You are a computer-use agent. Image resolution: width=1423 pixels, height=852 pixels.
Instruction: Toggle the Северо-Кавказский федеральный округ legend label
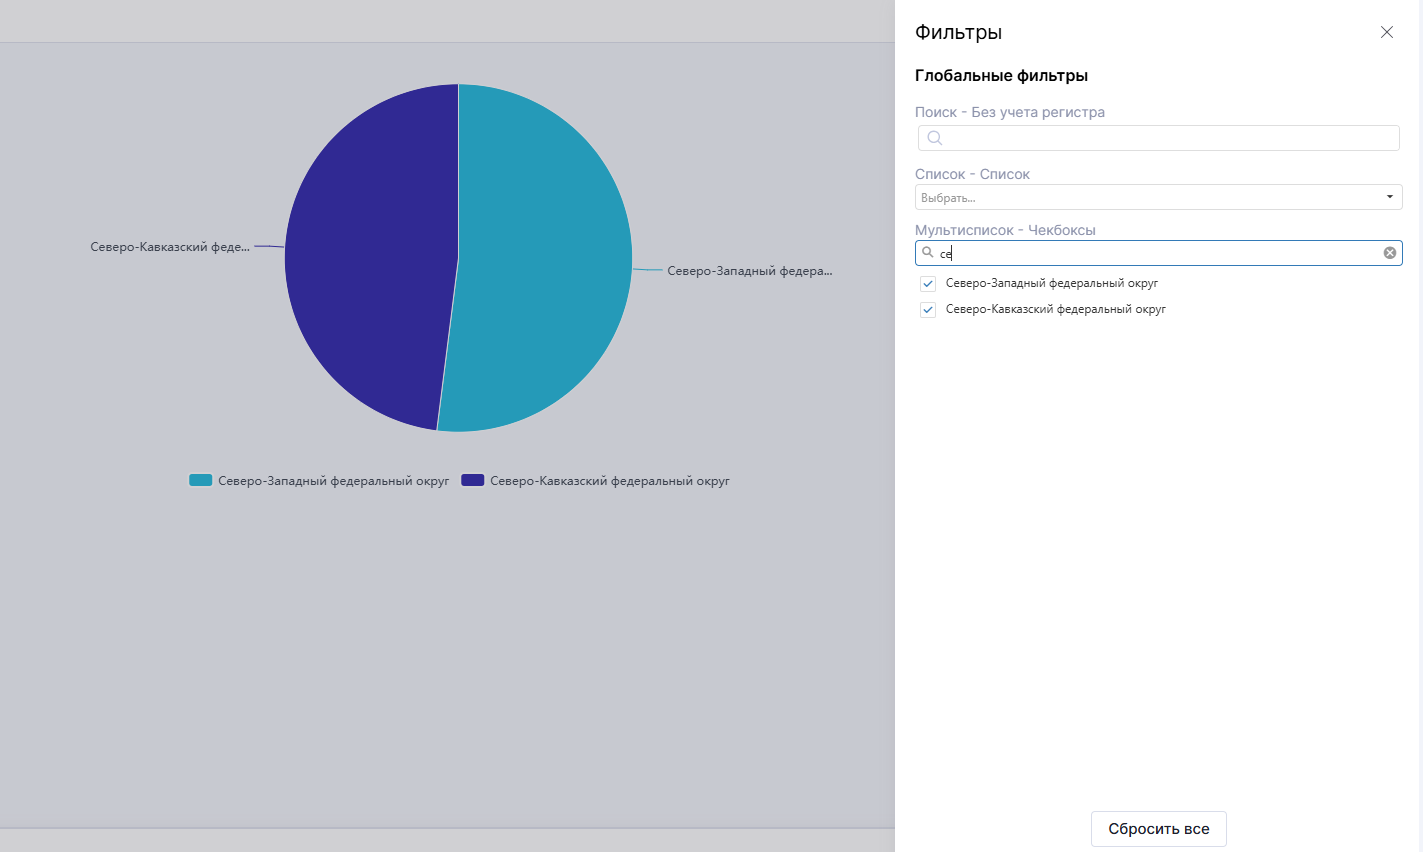tap(609, 481)
